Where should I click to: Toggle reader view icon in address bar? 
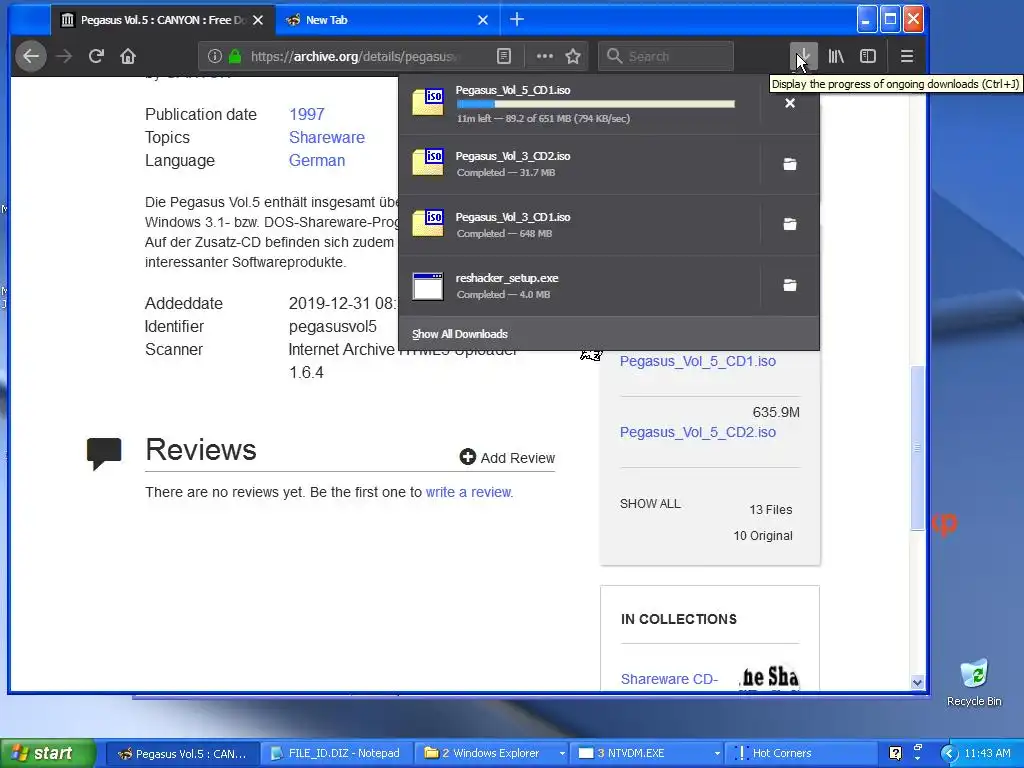504,56
